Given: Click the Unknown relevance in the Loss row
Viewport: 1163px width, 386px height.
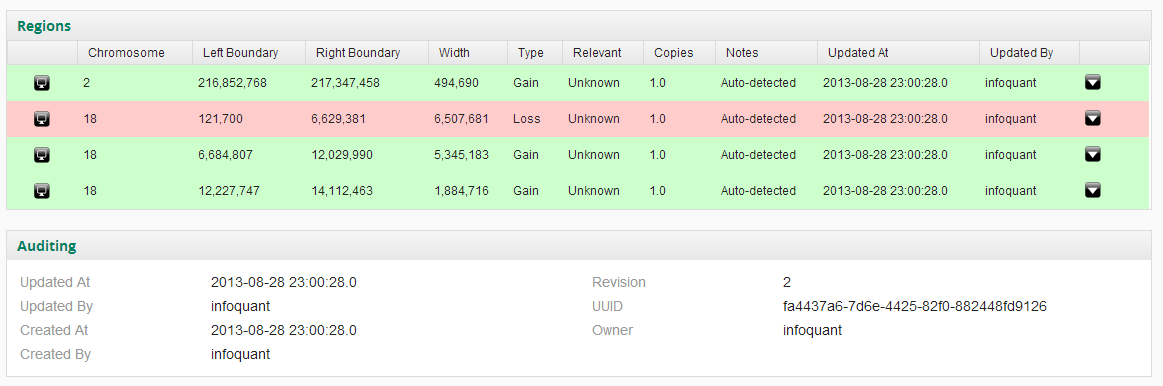Looking at the screenshot, I should tap(594, 119).
